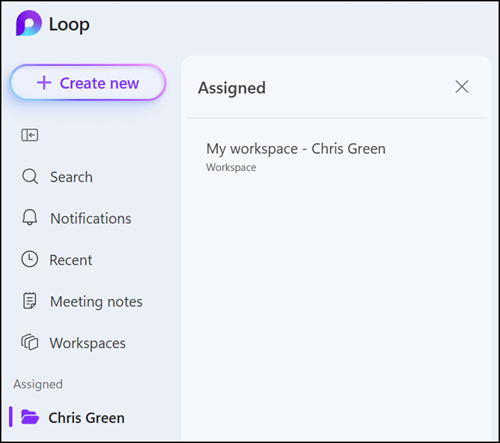This screenshot has height=443, width=500.
Task: Click the purple folder icon beside Chris Green
Action: click(x=30, y=417)
